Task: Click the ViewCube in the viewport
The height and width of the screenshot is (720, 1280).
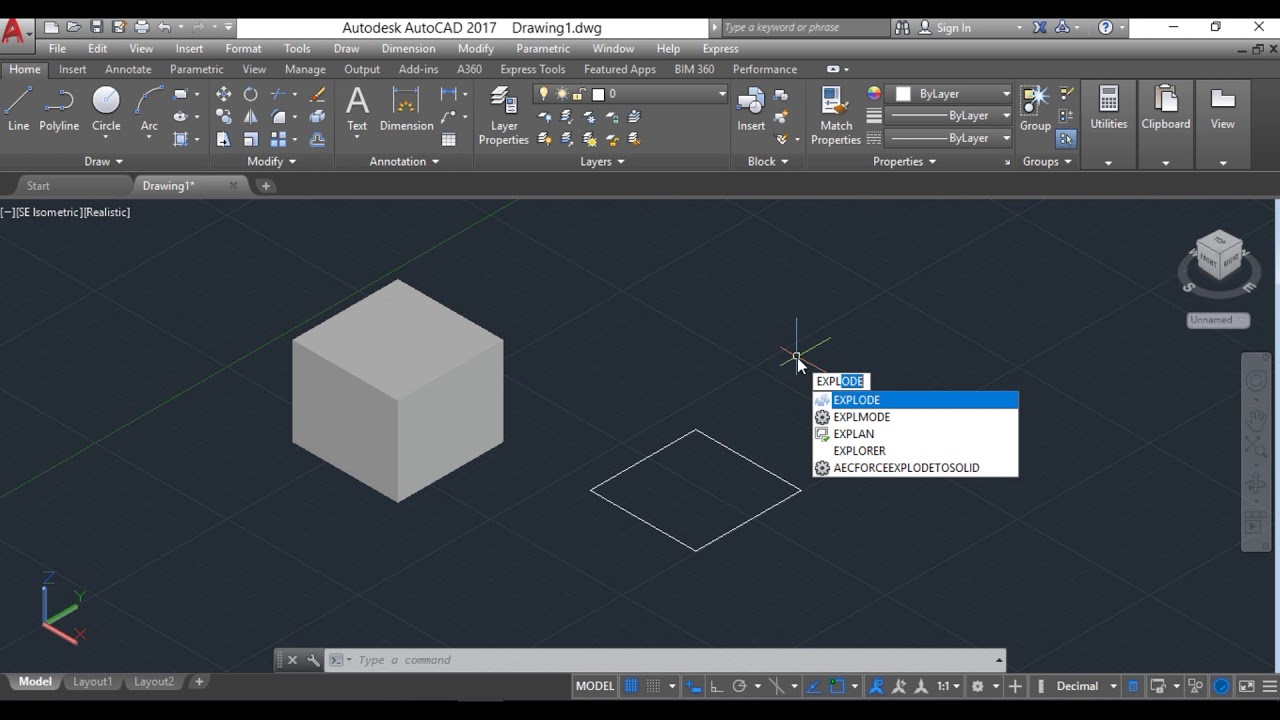Action: (x=1219, y=257)
